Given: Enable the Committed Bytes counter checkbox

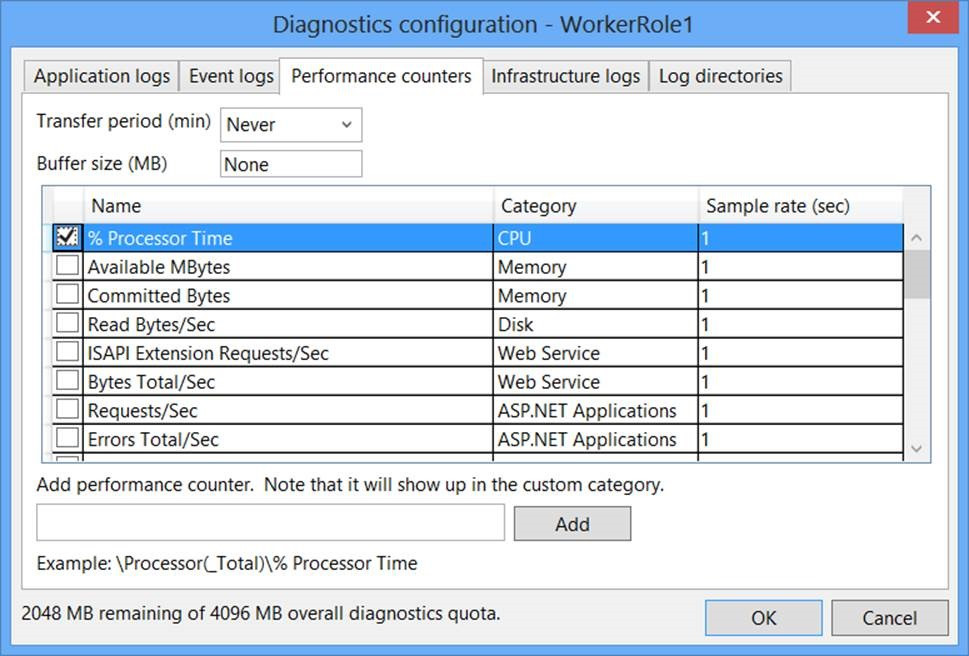Looking at the screenshot, I should point(67,294).
